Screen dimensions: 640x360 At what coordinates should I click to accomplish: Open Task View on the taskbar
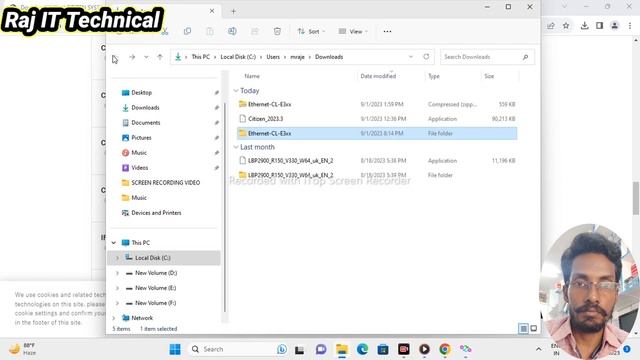(x=300, y=349)
